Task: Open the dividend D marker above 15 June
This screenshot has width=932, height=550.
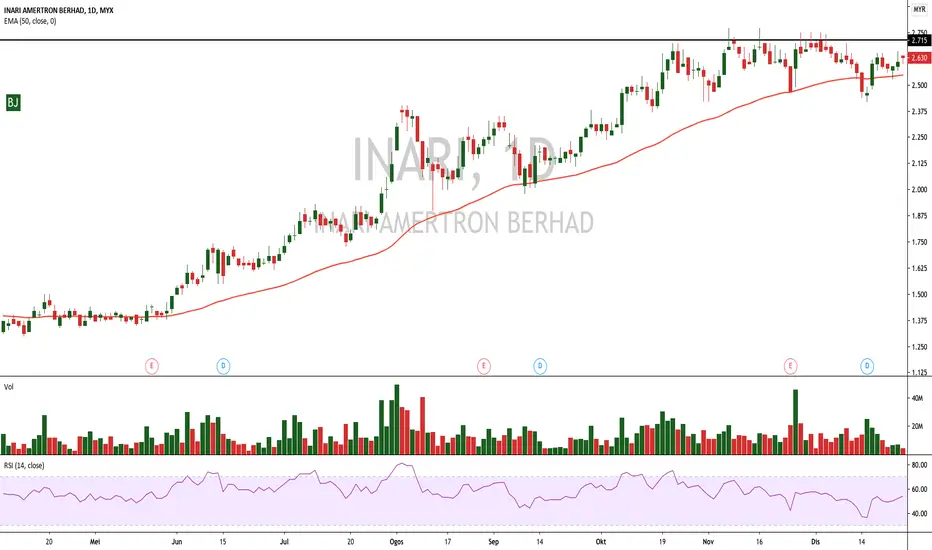Action: 223,366
